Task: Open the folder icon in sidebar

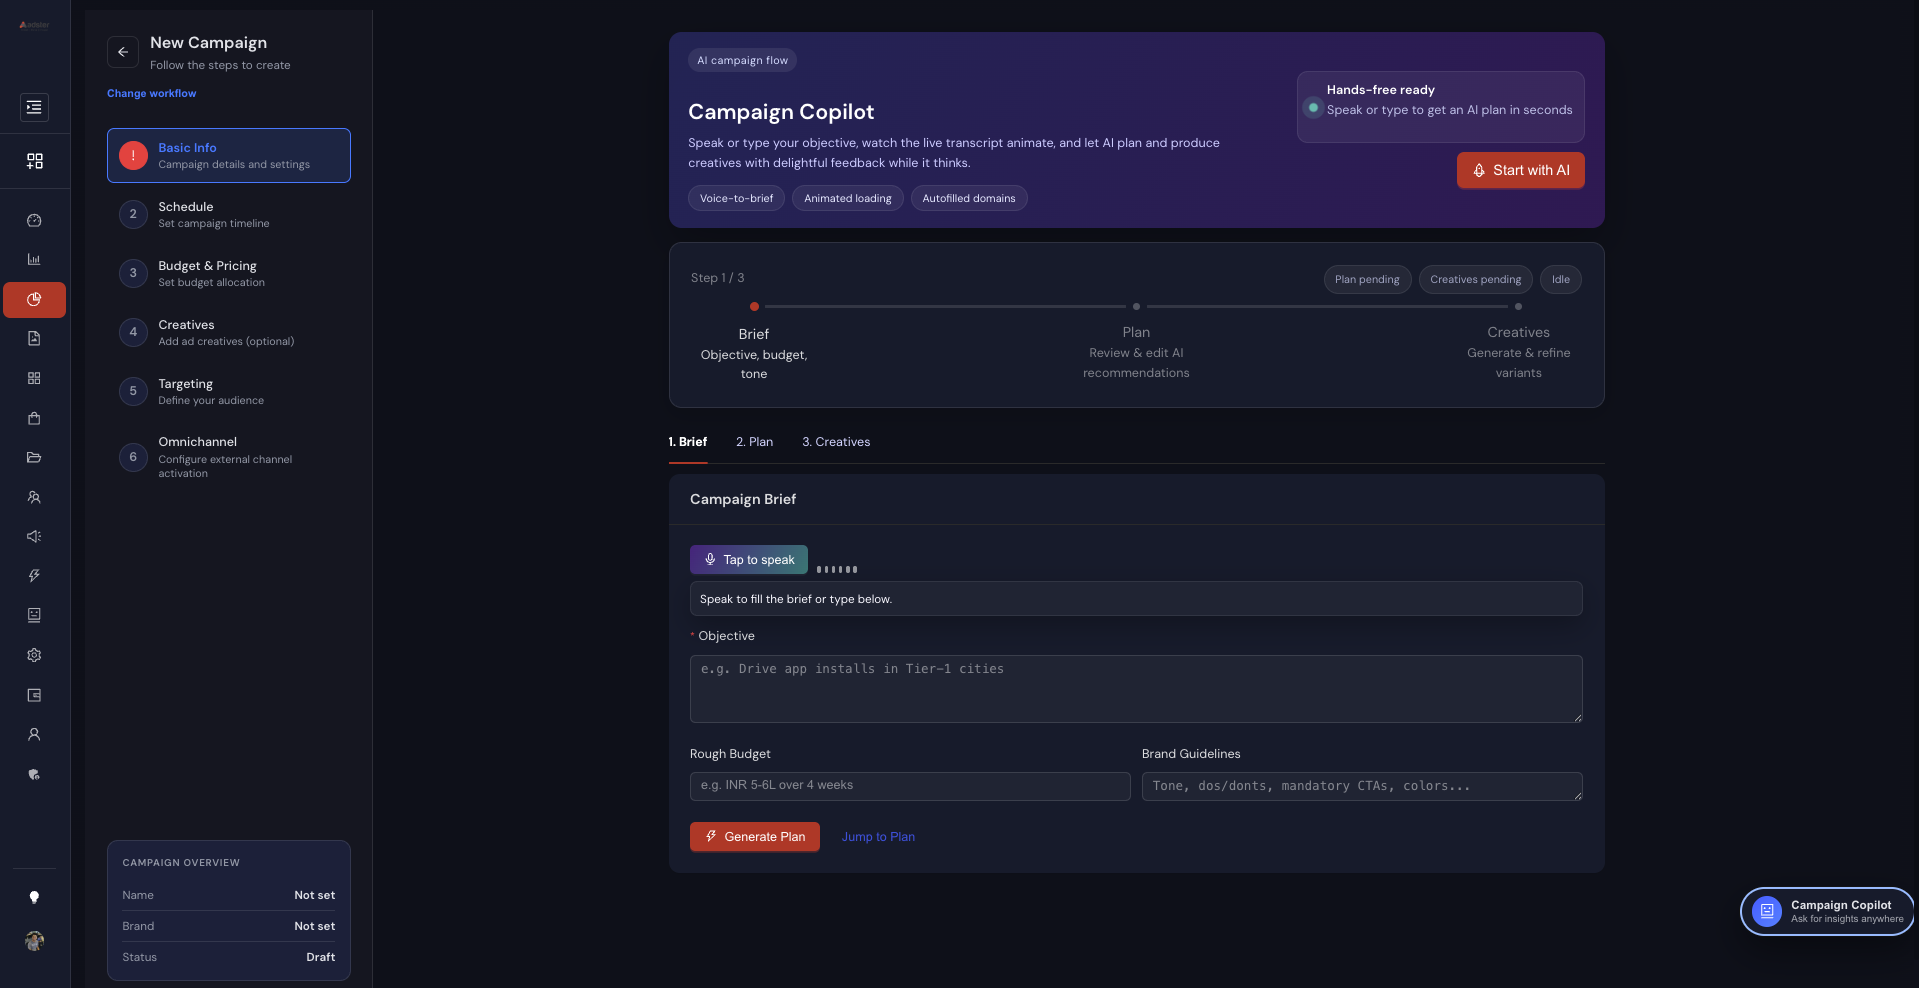Action: 34,457
